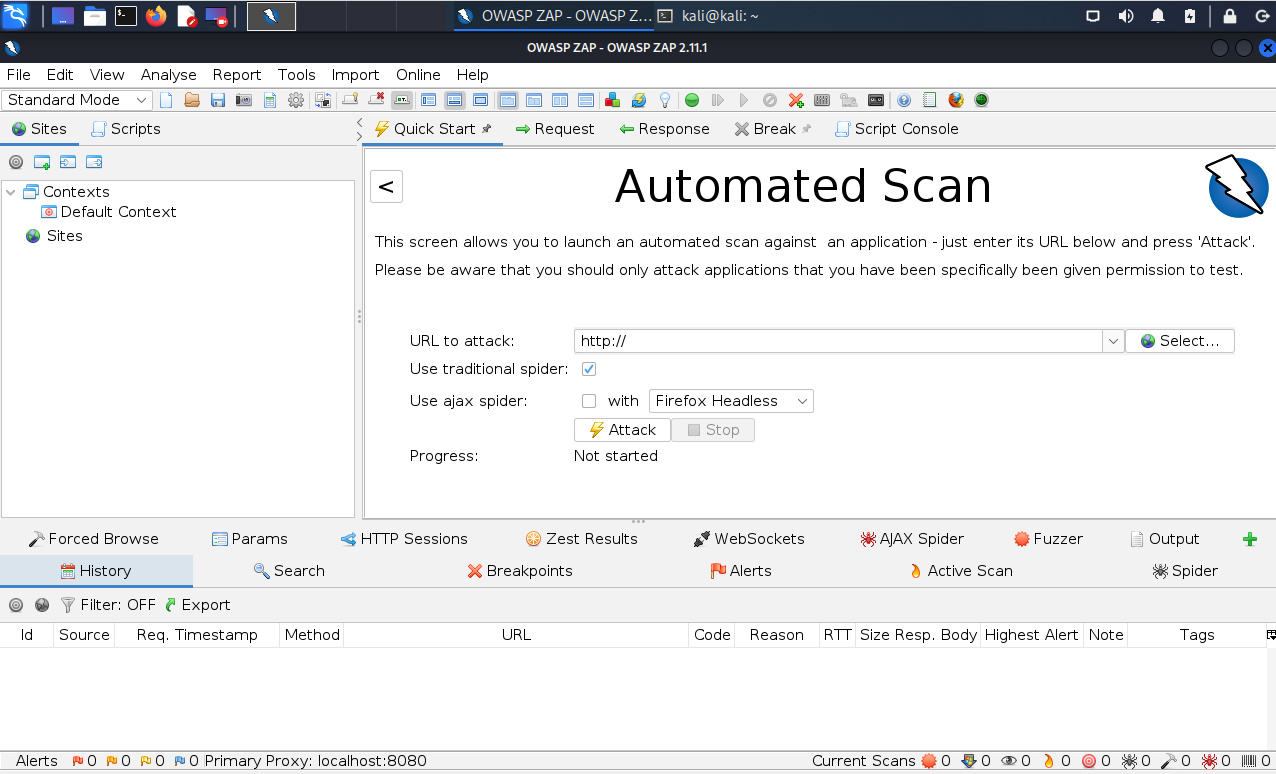The width and height of the screenshot is (1276, 774).
Task: Uncheck the Use traditional spider checkbox
Action: [x=589, y=369]
